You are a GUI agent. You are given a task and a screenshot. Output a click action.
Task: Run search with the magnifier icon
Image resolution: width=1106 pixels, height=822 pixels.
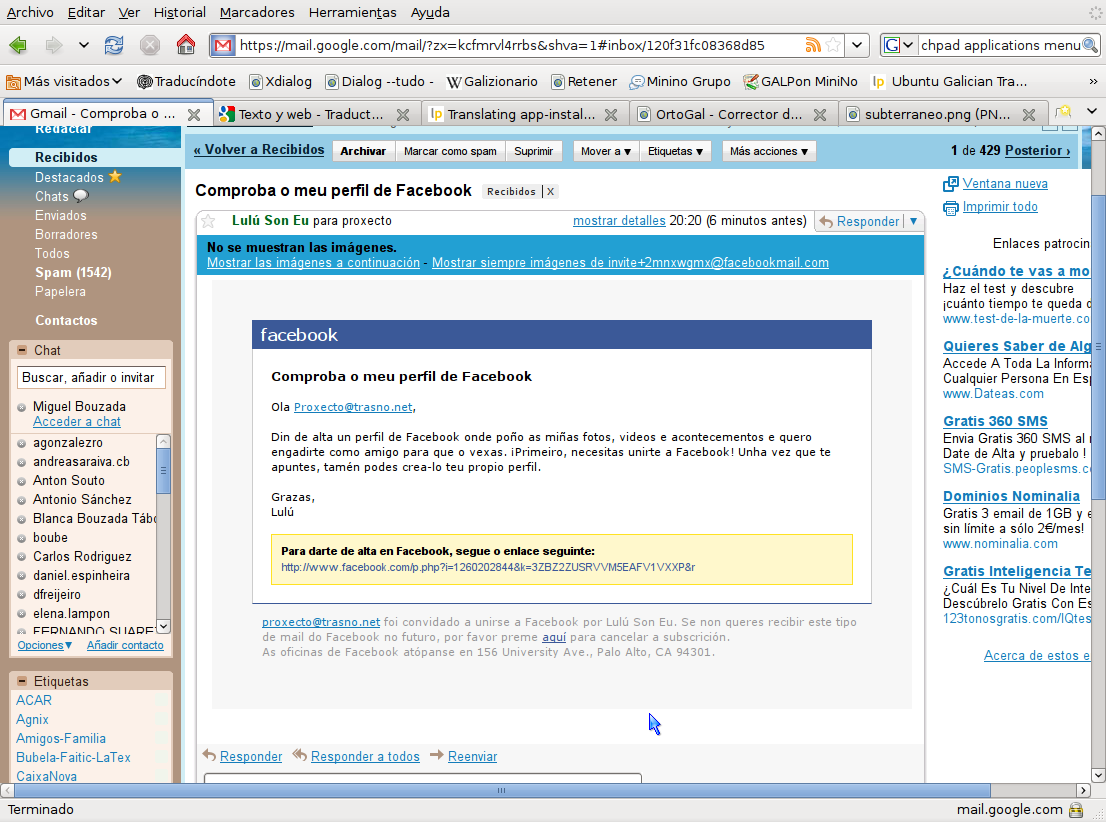[x=1090, y=45]
